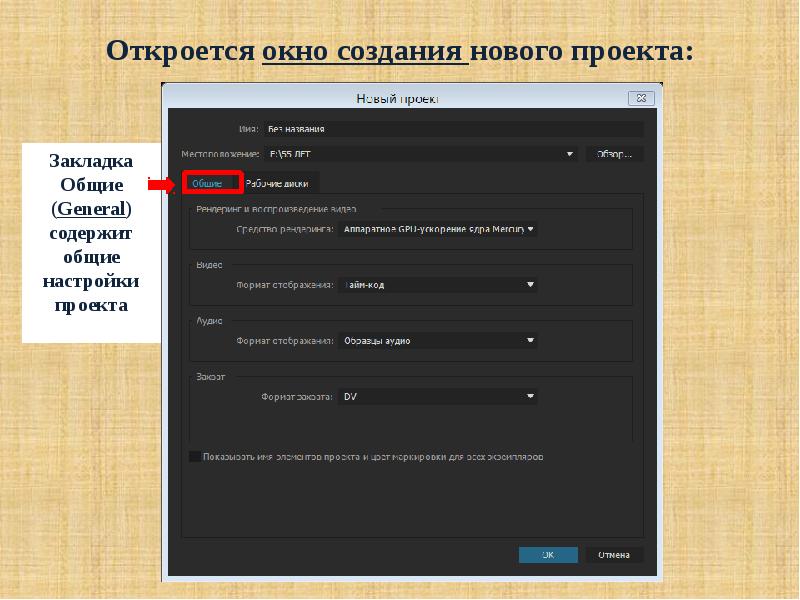
Task: Click the Рендеринг и воспроизведение видео section header
Action: [276, 209]
